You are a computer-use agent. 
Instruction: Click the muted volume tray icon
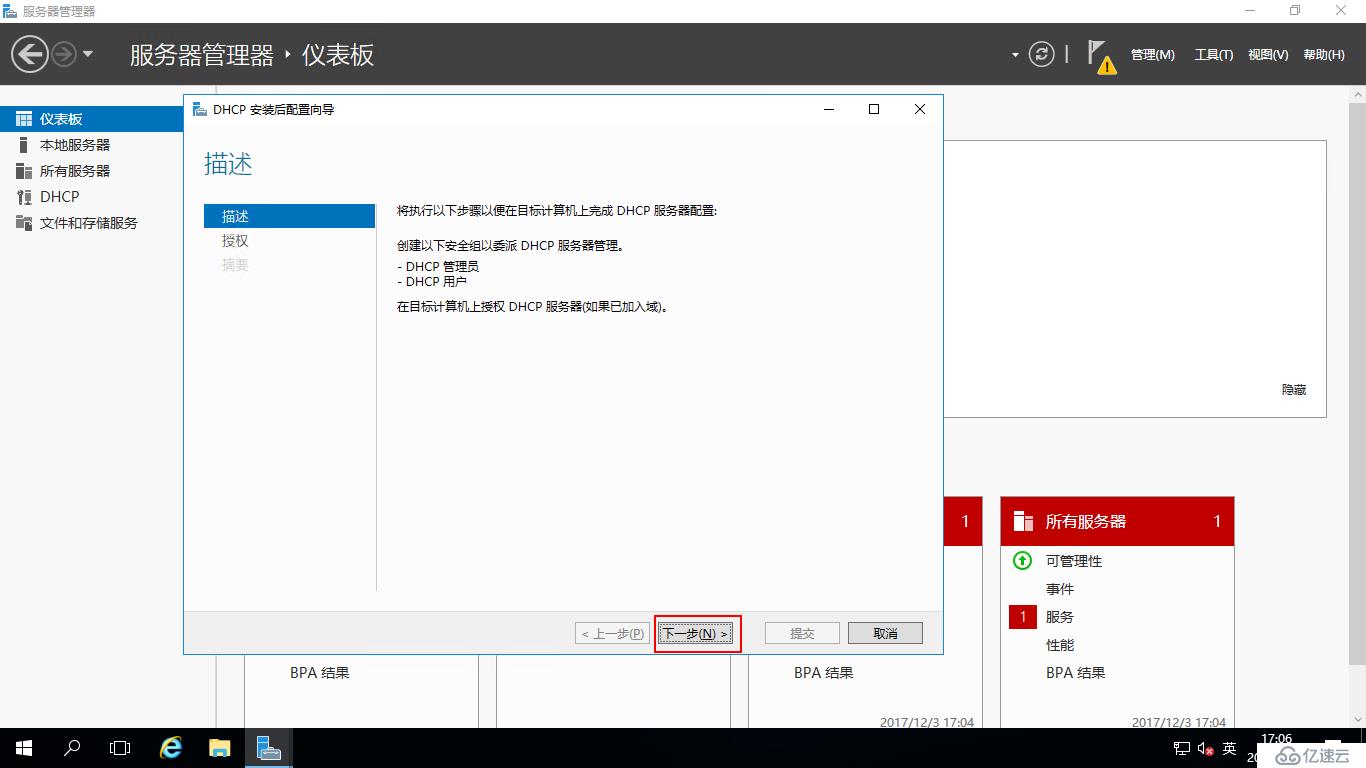click(1205, 749)
